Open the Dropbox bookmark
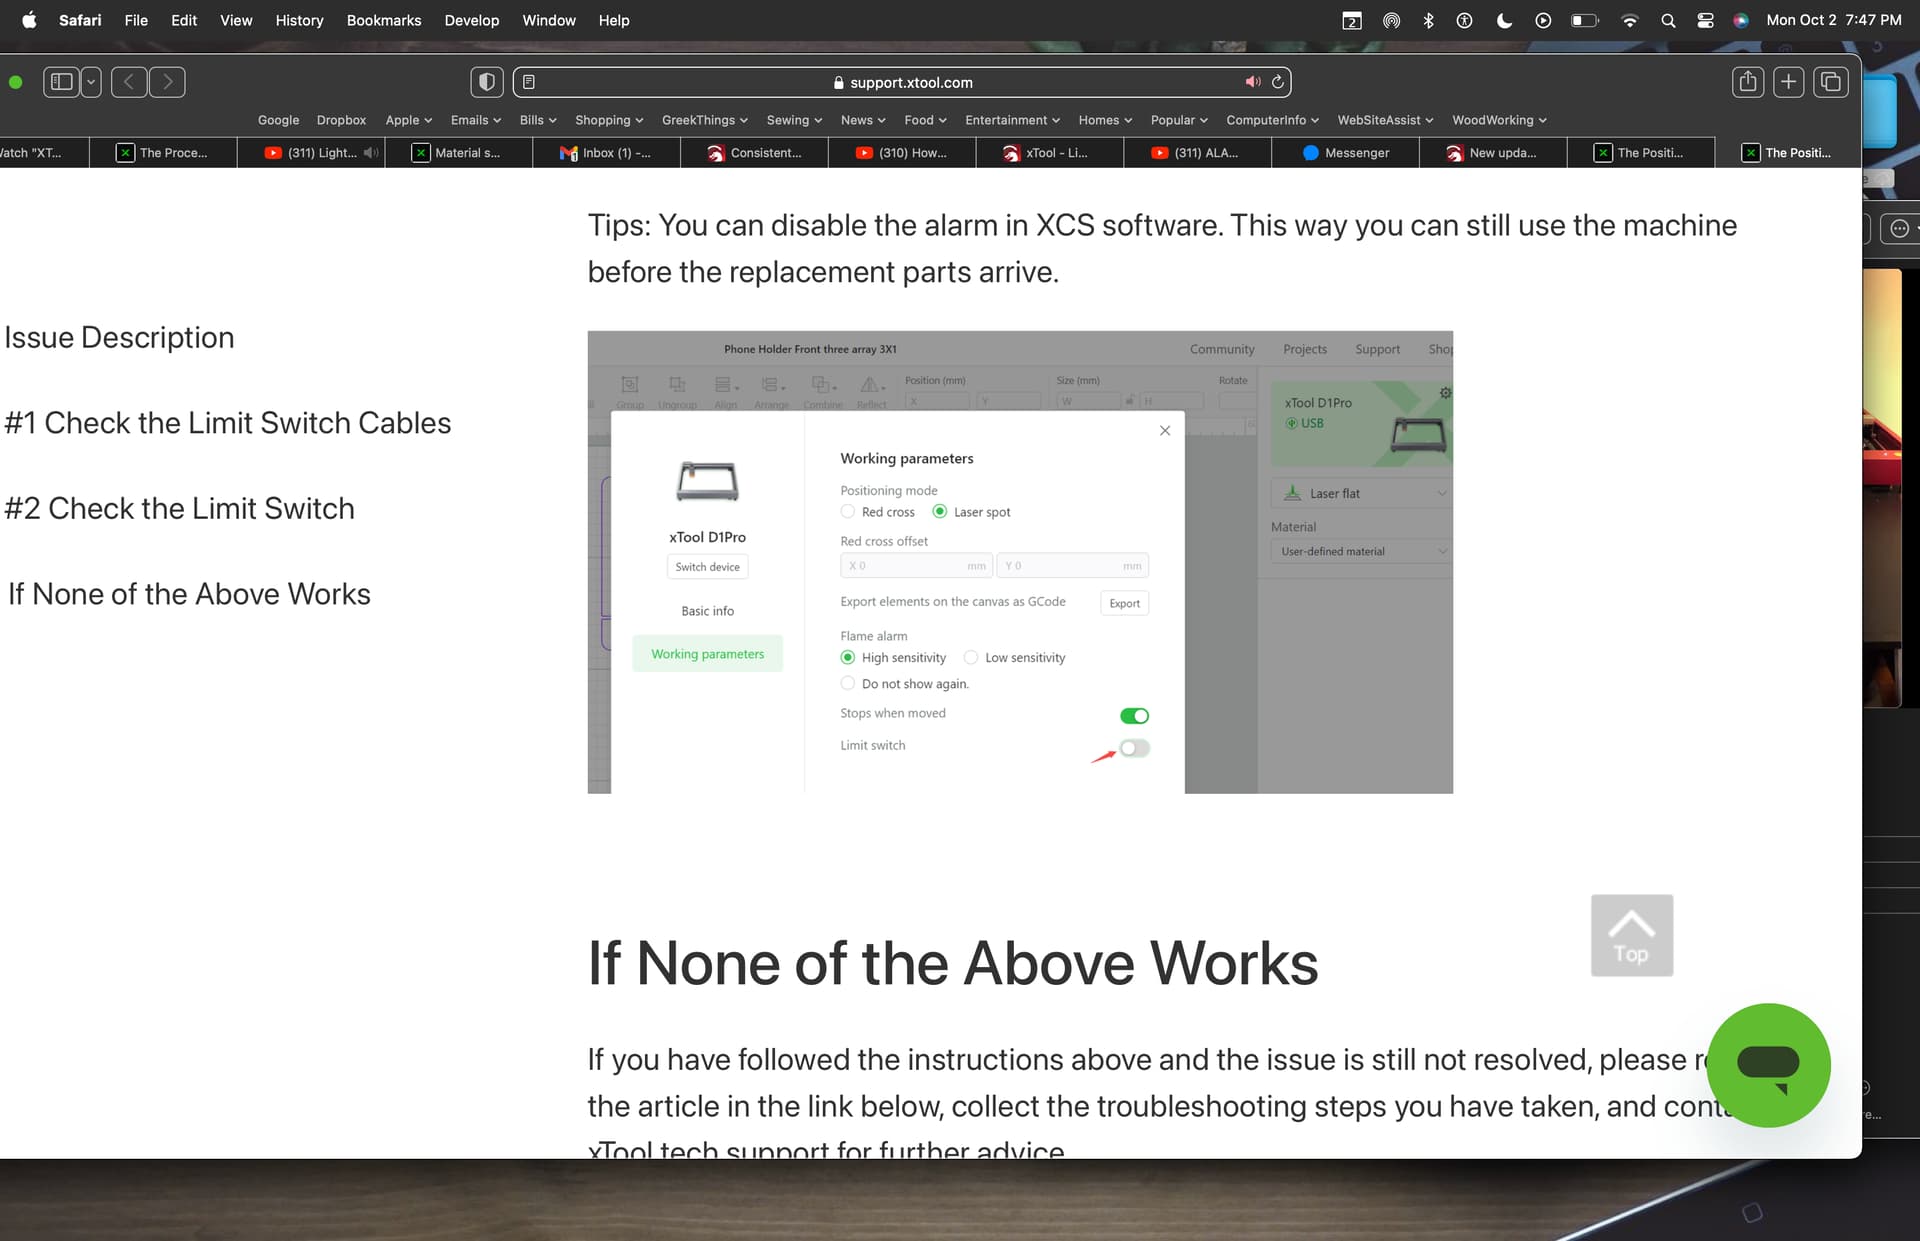This screenshot has height=1241, width=1920. 341,120
